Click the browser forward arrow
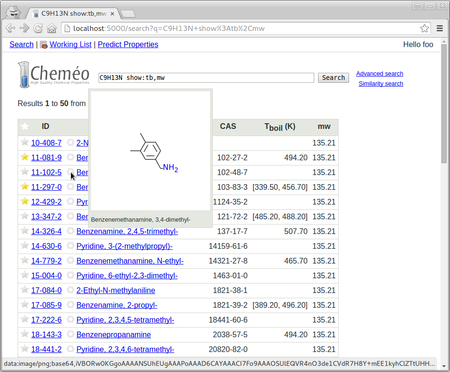 coord(24,28)
